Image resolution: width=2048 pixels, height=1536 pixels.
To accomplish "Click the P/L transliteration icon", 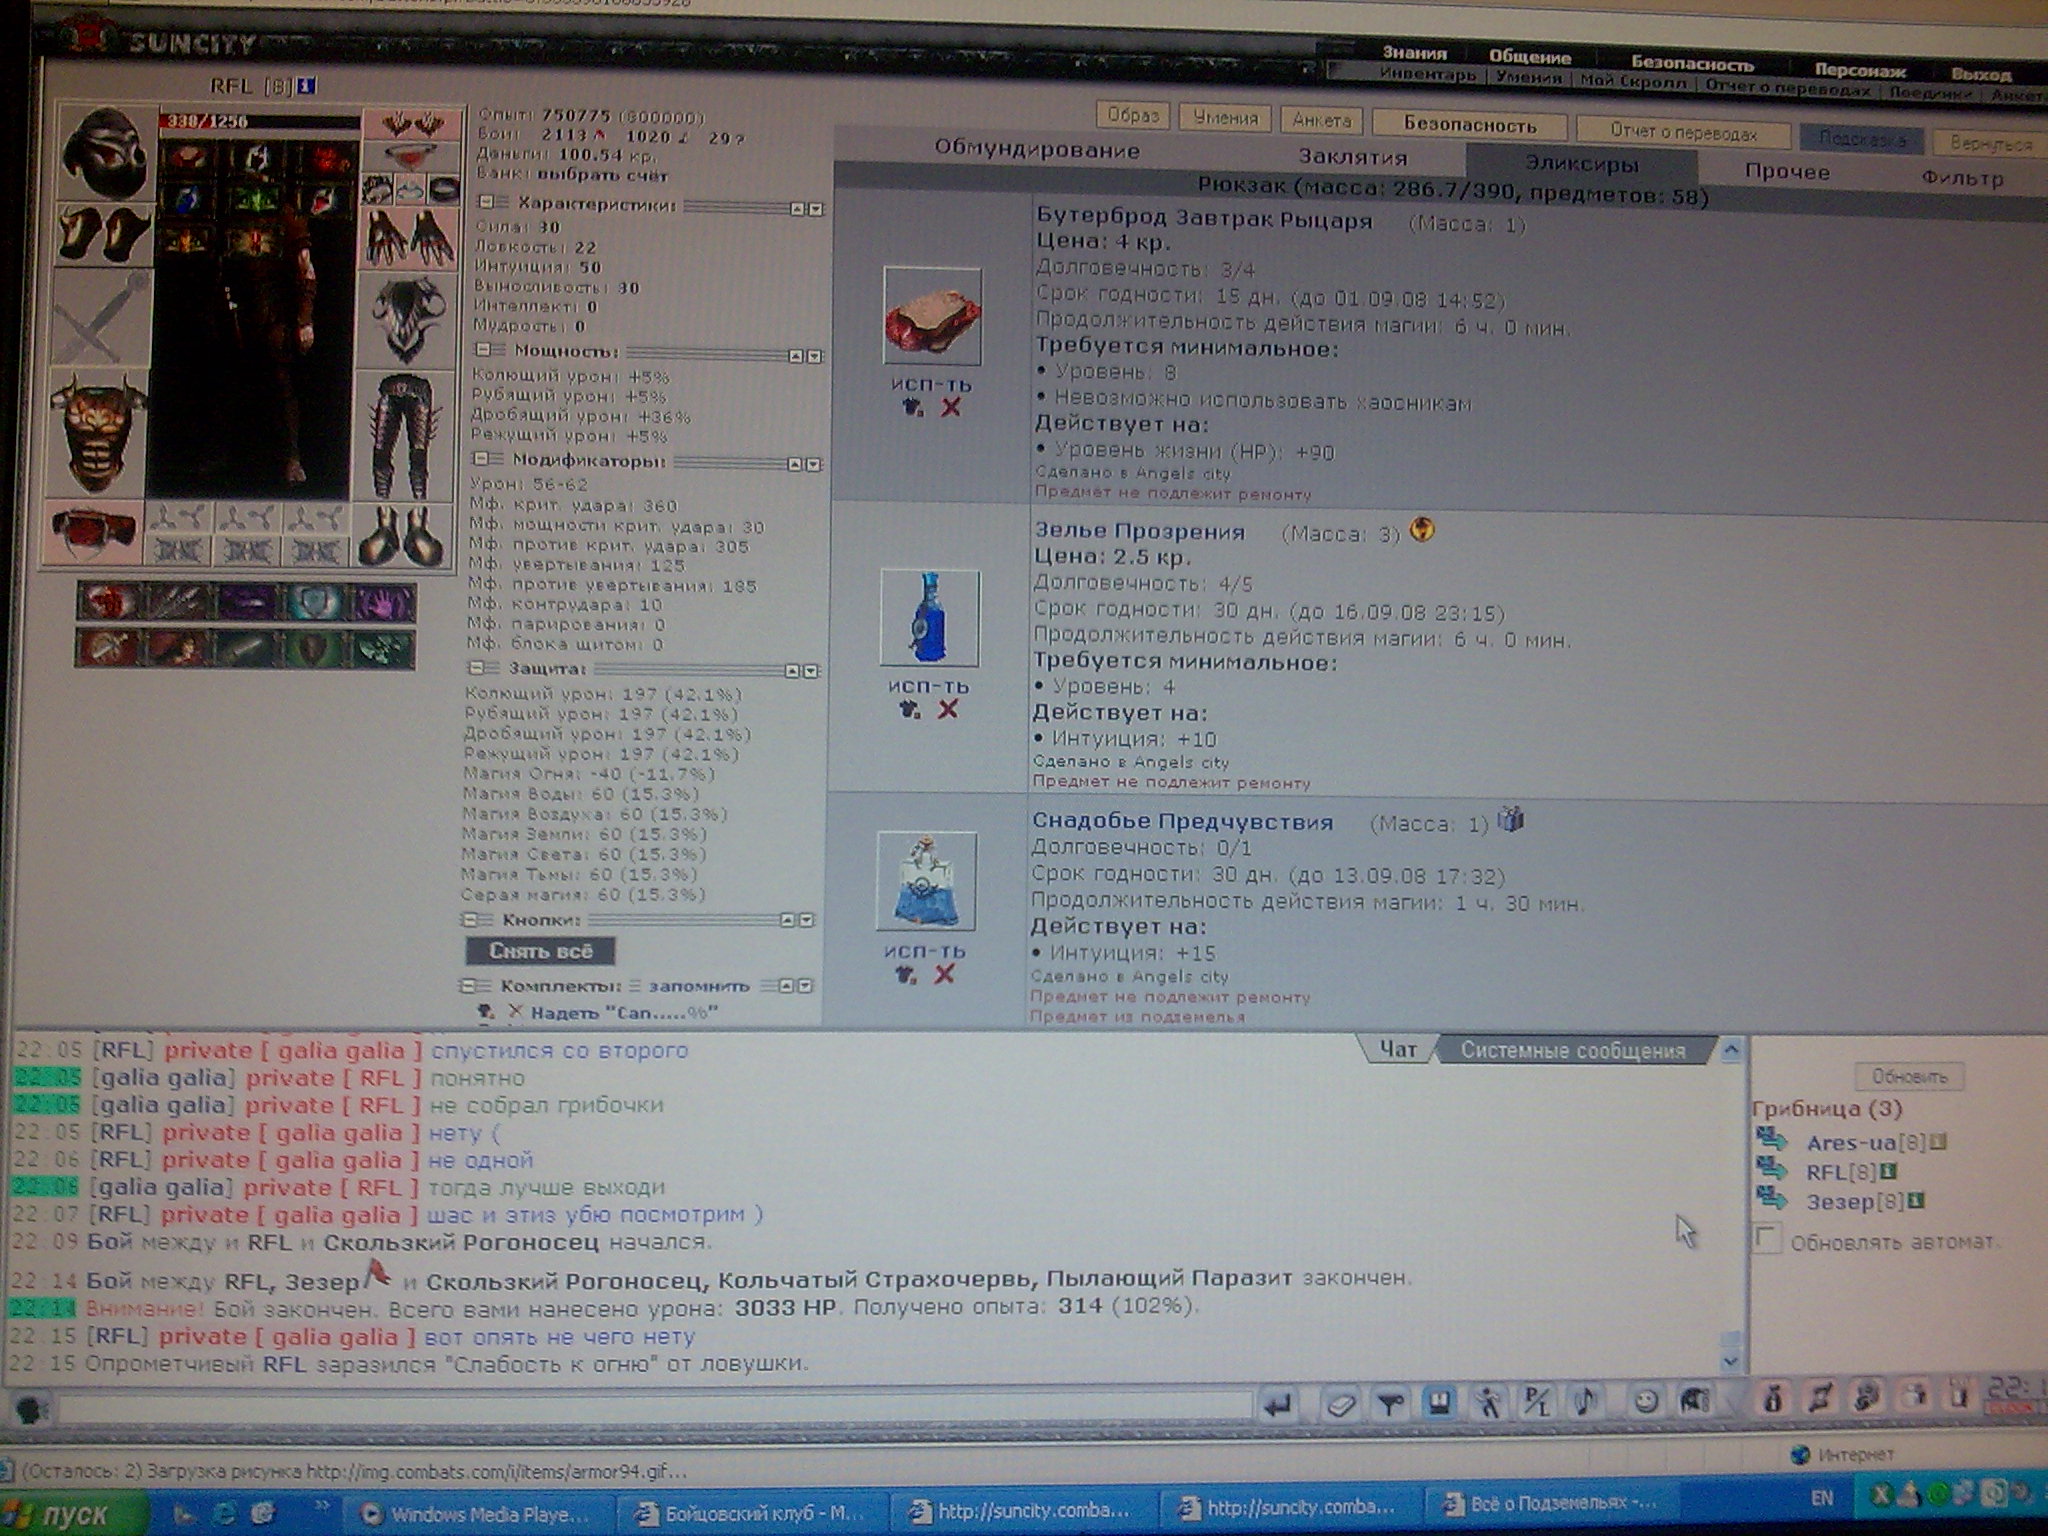I will pyautogui.click(x=1537, y=1402).
